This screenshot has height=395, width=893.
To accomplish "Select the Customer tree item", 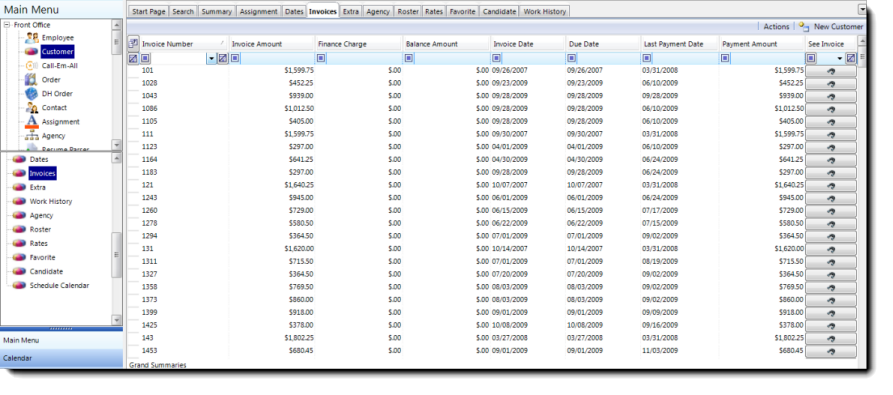I will tap(57, 52).
